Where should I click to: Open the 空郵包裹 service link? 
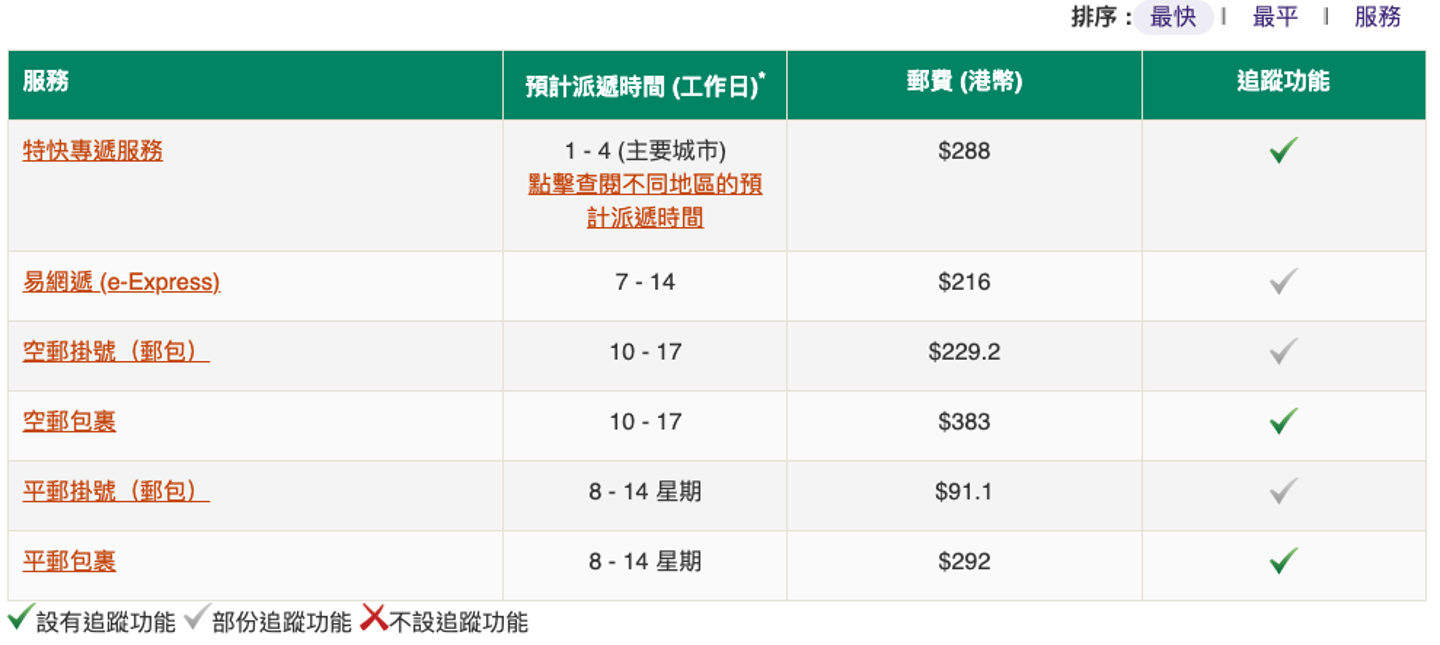point(69,421)
